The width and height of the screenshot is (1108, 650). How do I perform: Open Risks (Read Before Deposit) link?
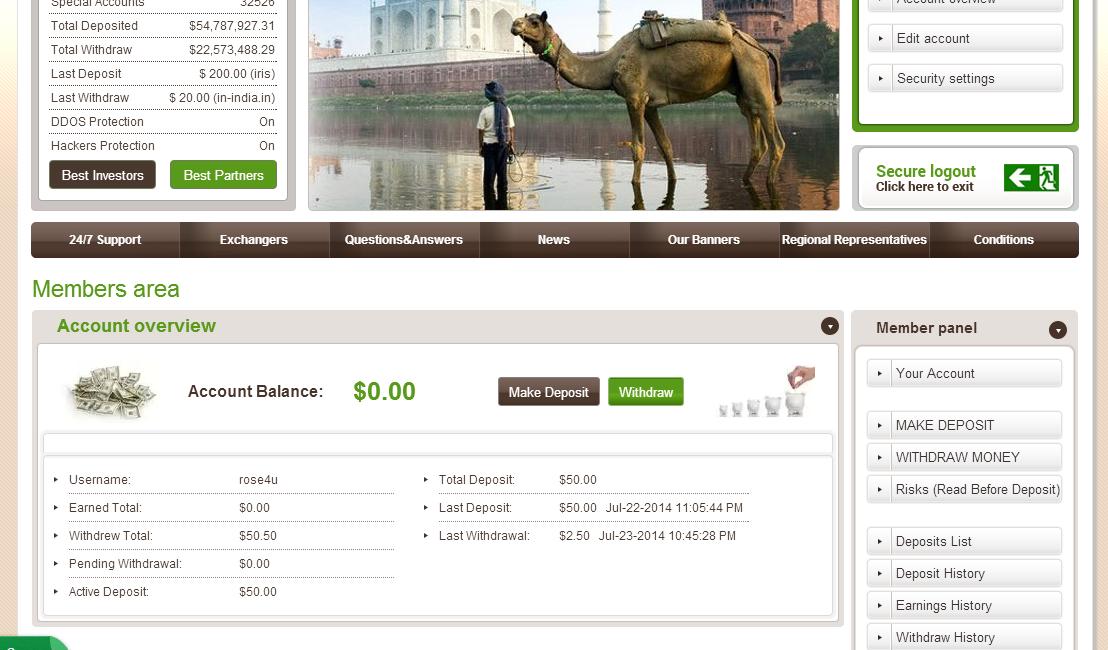[977, 490]
